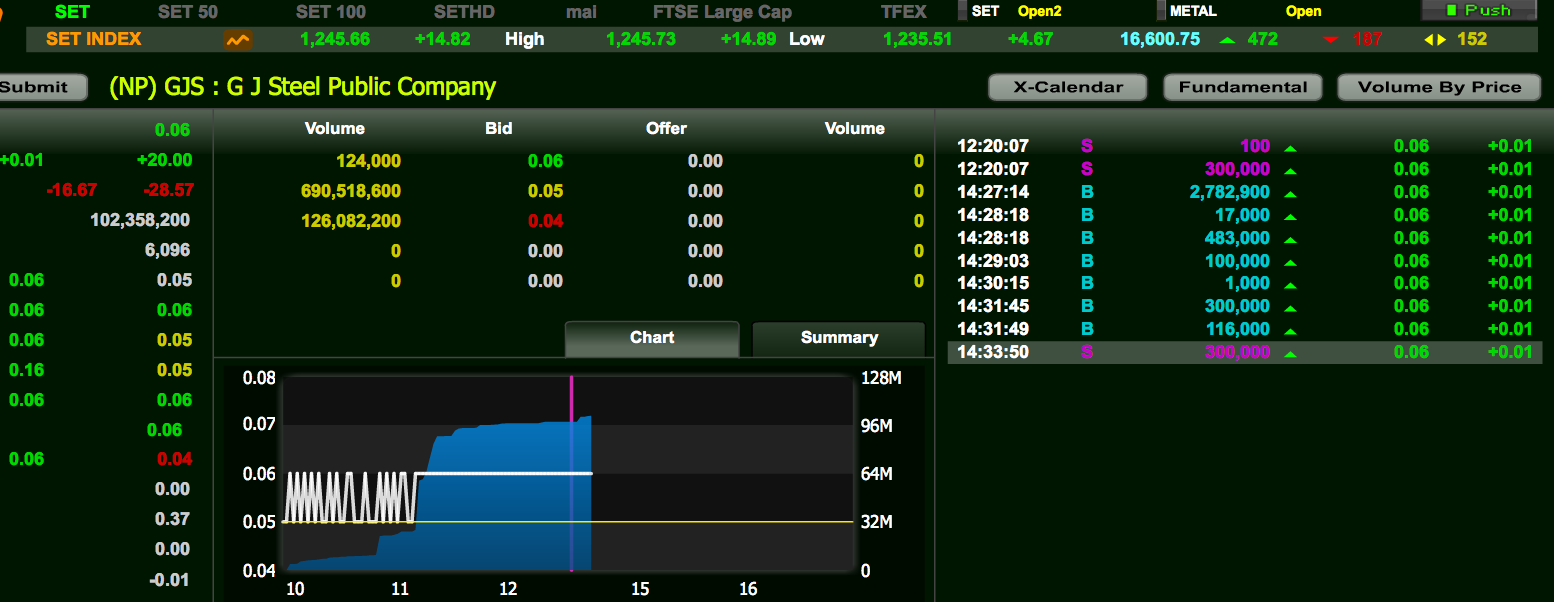Screen dimensions: 1554x602
Task: Click the trade volume 116,000
Action: tap(1240, 329)
